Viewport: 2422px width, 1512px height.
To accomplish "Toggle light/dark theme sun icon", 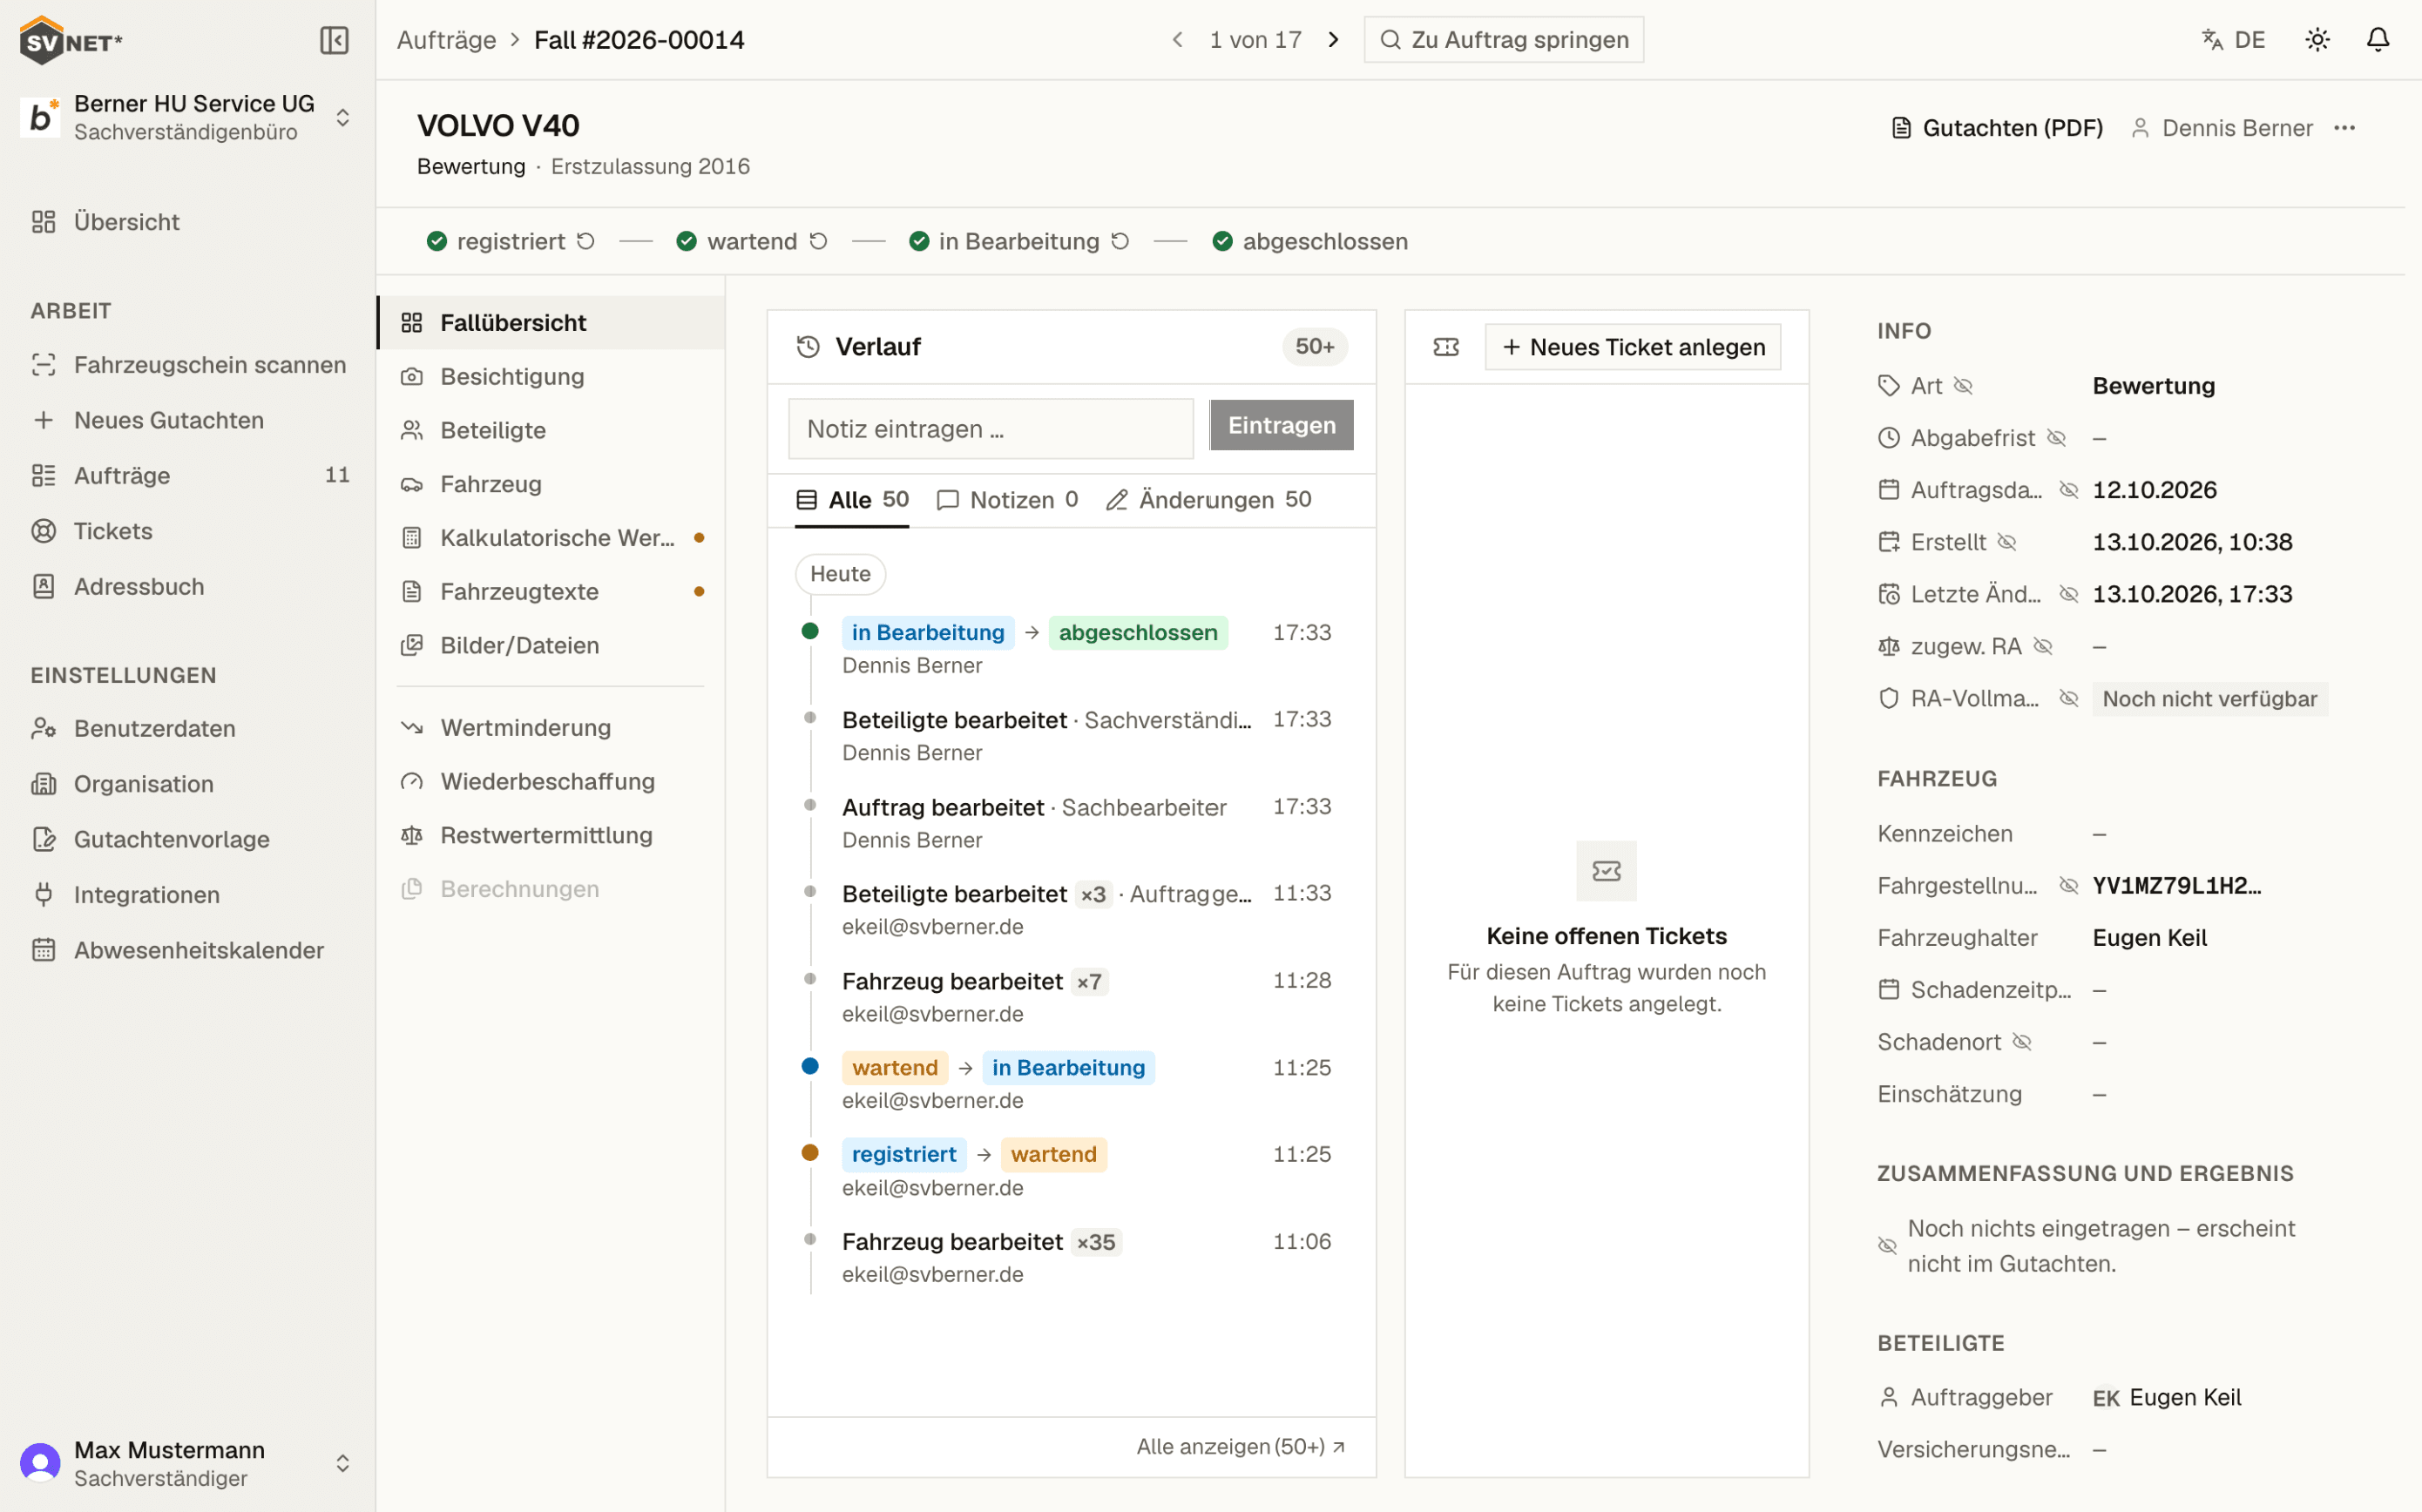I will click(2317, 40).
